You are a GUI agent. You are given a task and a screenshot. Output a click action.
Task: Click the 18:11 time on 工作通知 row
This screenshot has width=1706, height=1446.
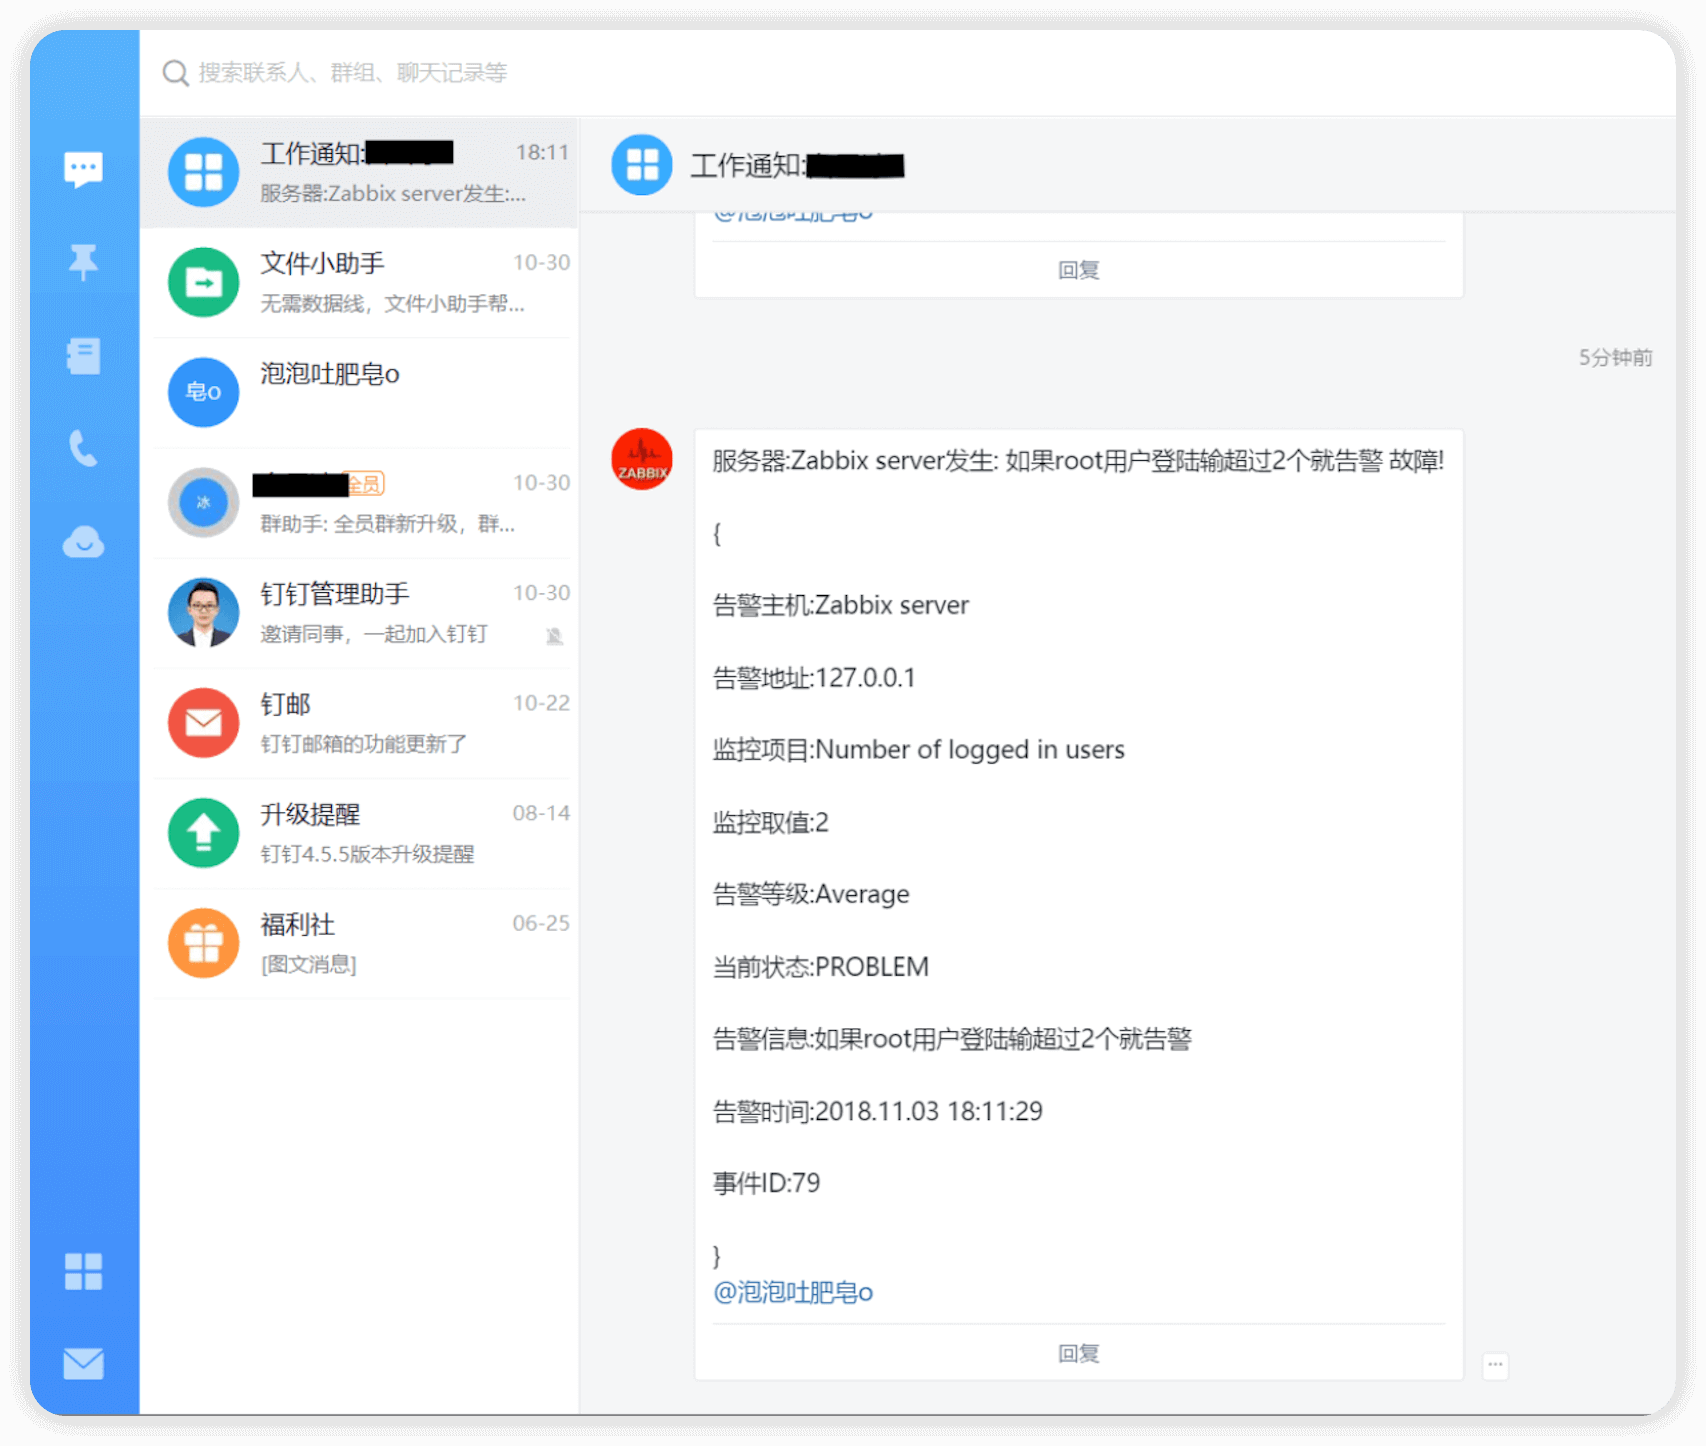tap(542, 152)
